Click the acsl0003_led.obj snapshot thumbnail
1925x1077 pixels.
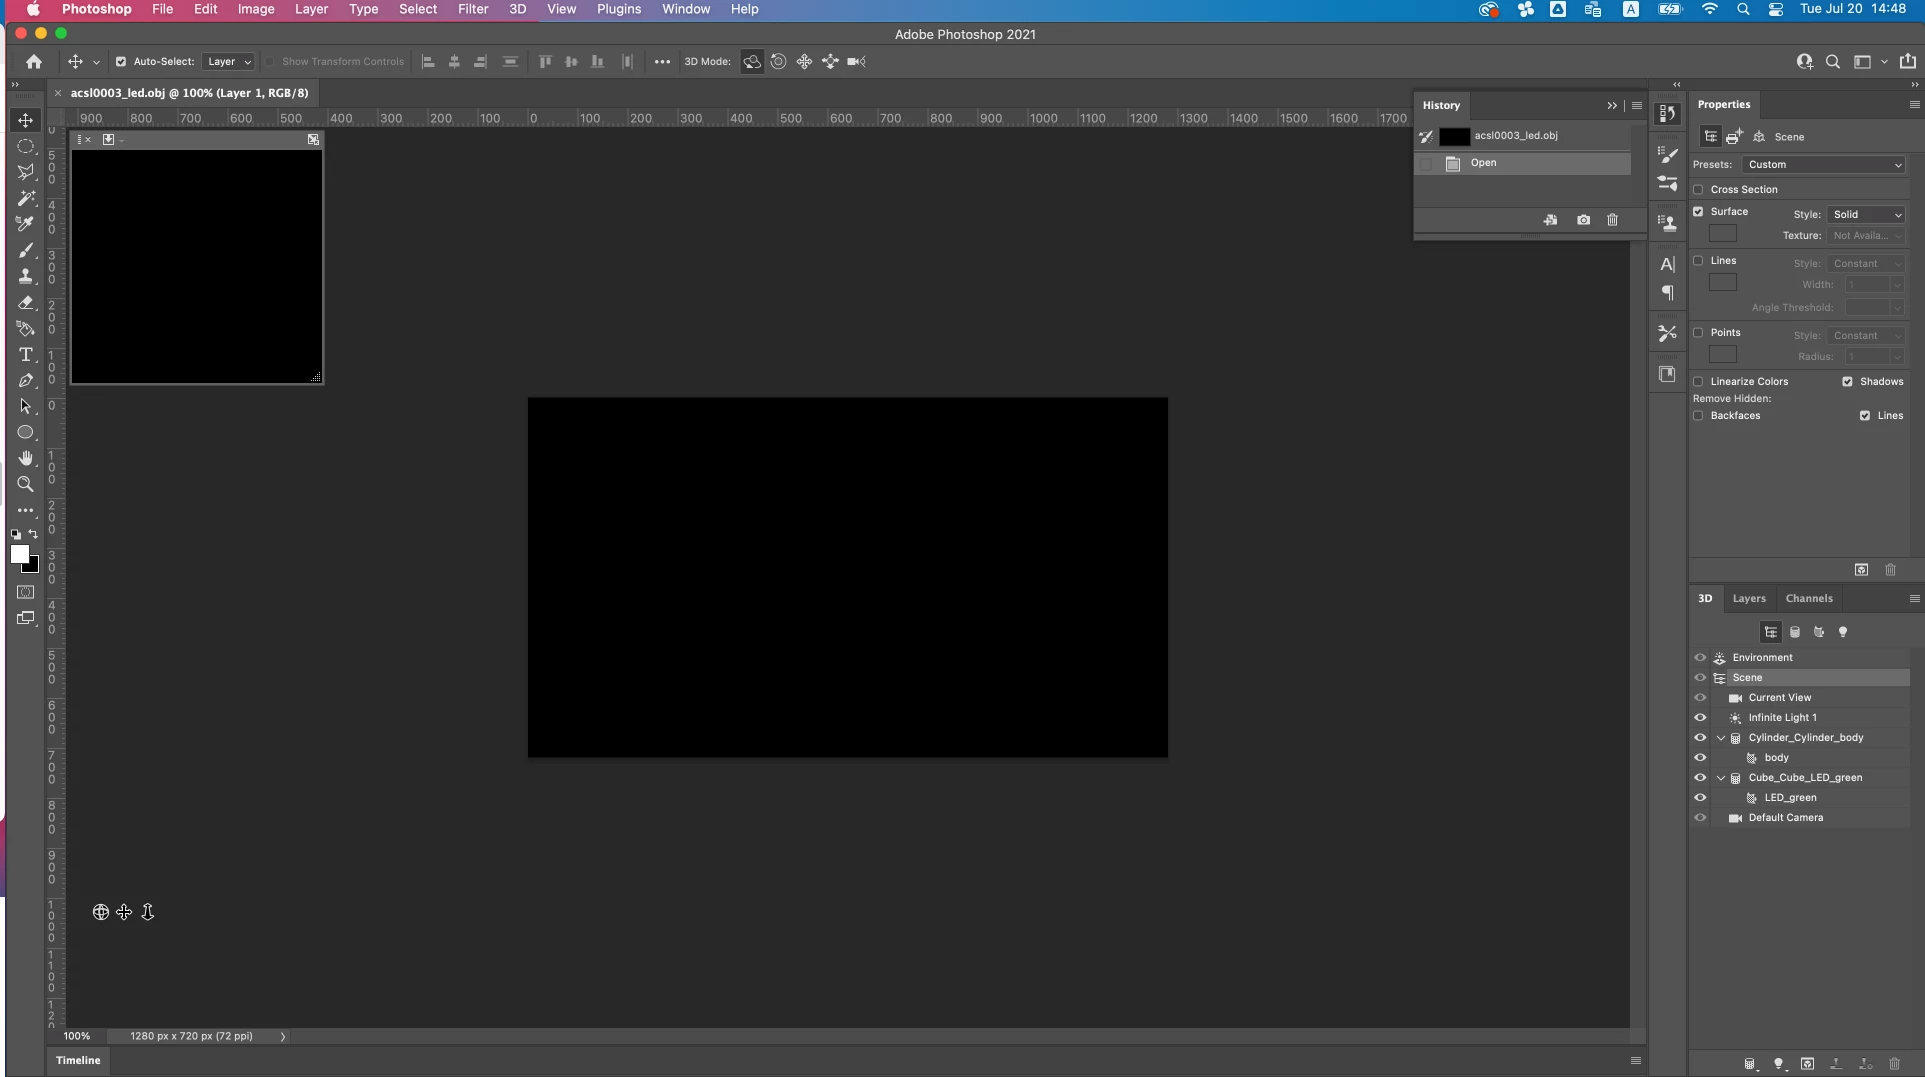point(1454,137)
